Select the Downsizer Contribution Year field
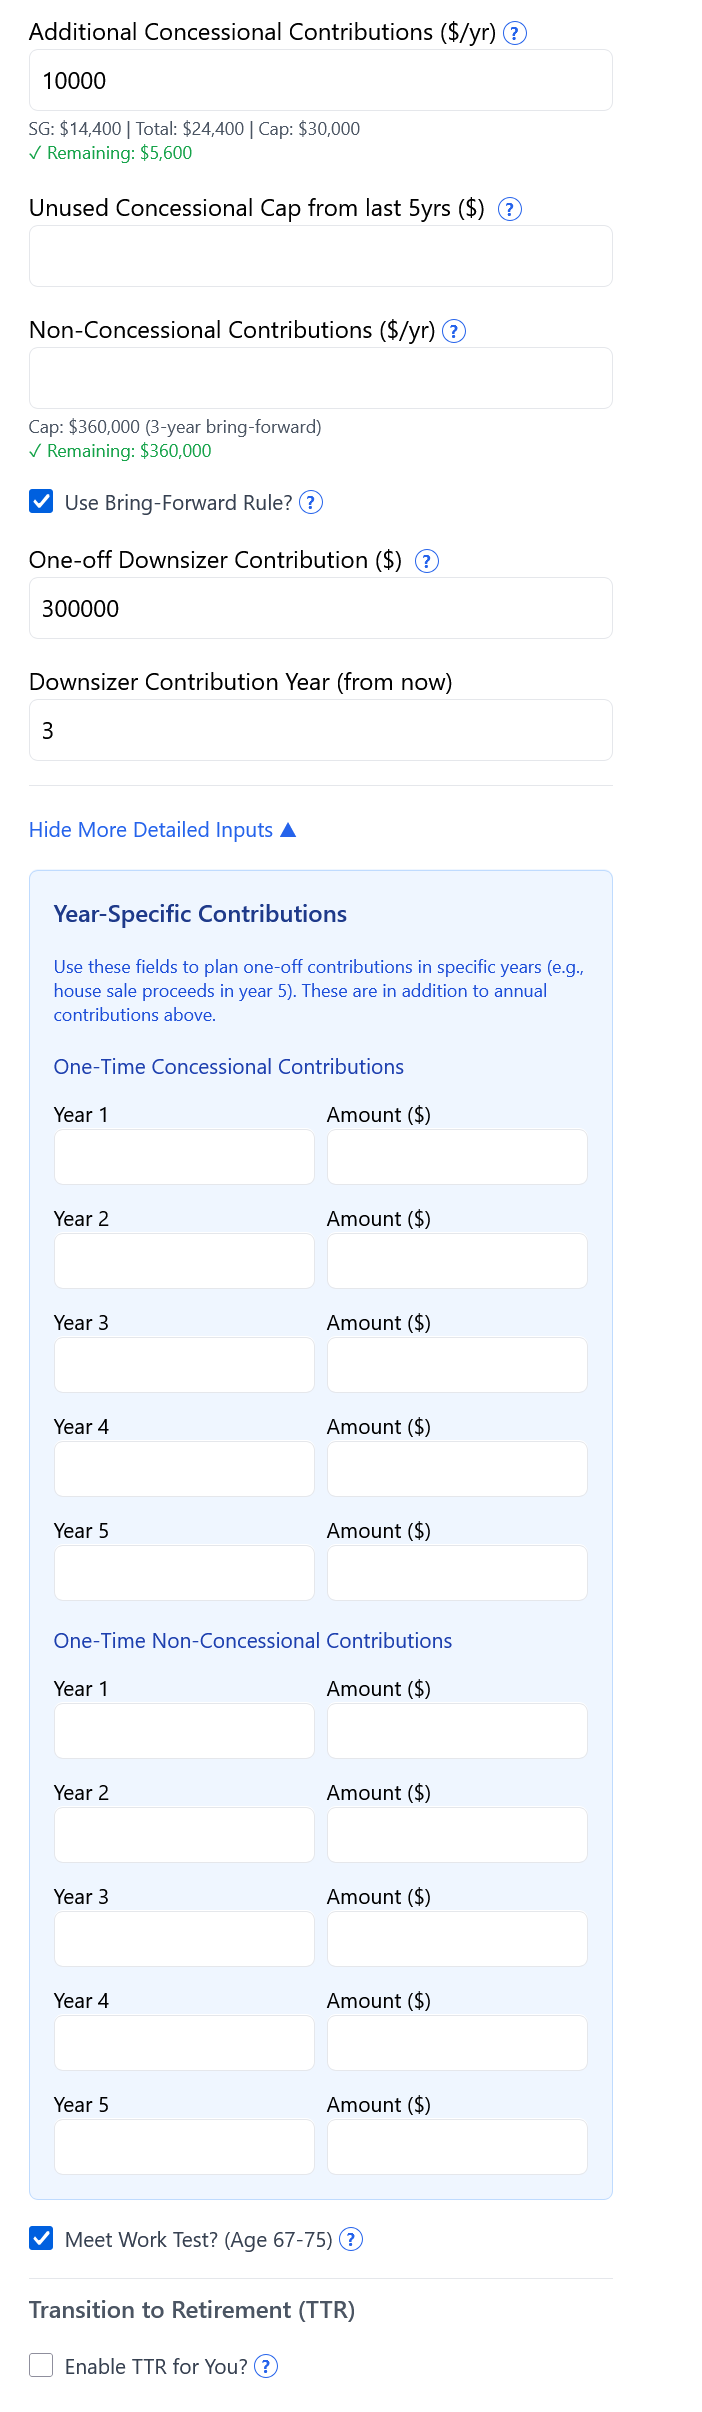This screenshot has width=702, height=2412. pyautogui.click(x=320, y=730)
